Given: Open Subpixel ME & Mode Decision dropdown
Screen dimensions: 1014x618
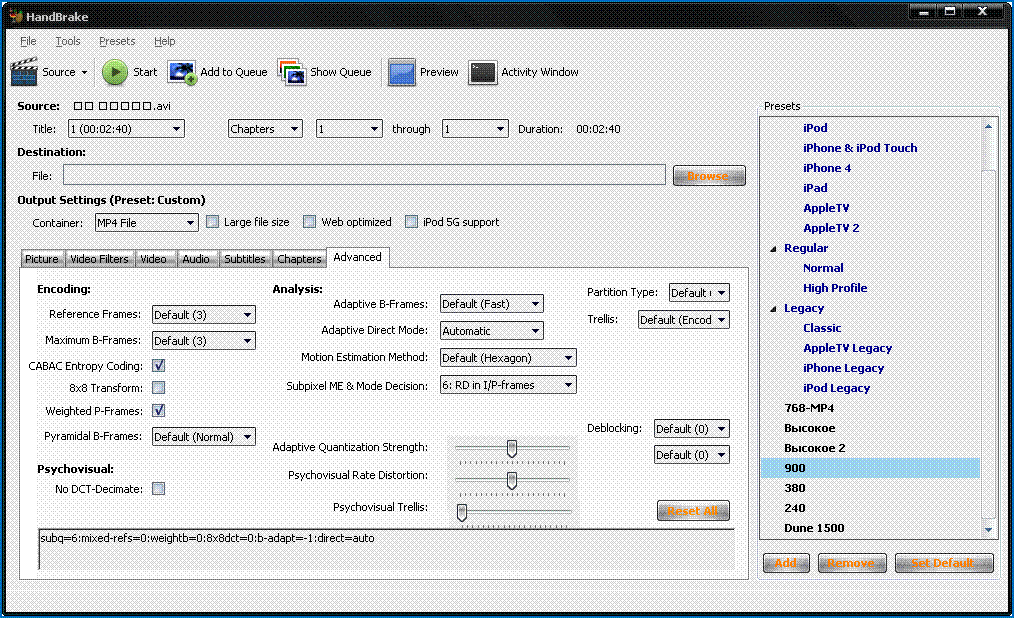Looking at the screenshot, I should [x=508, y=385].
